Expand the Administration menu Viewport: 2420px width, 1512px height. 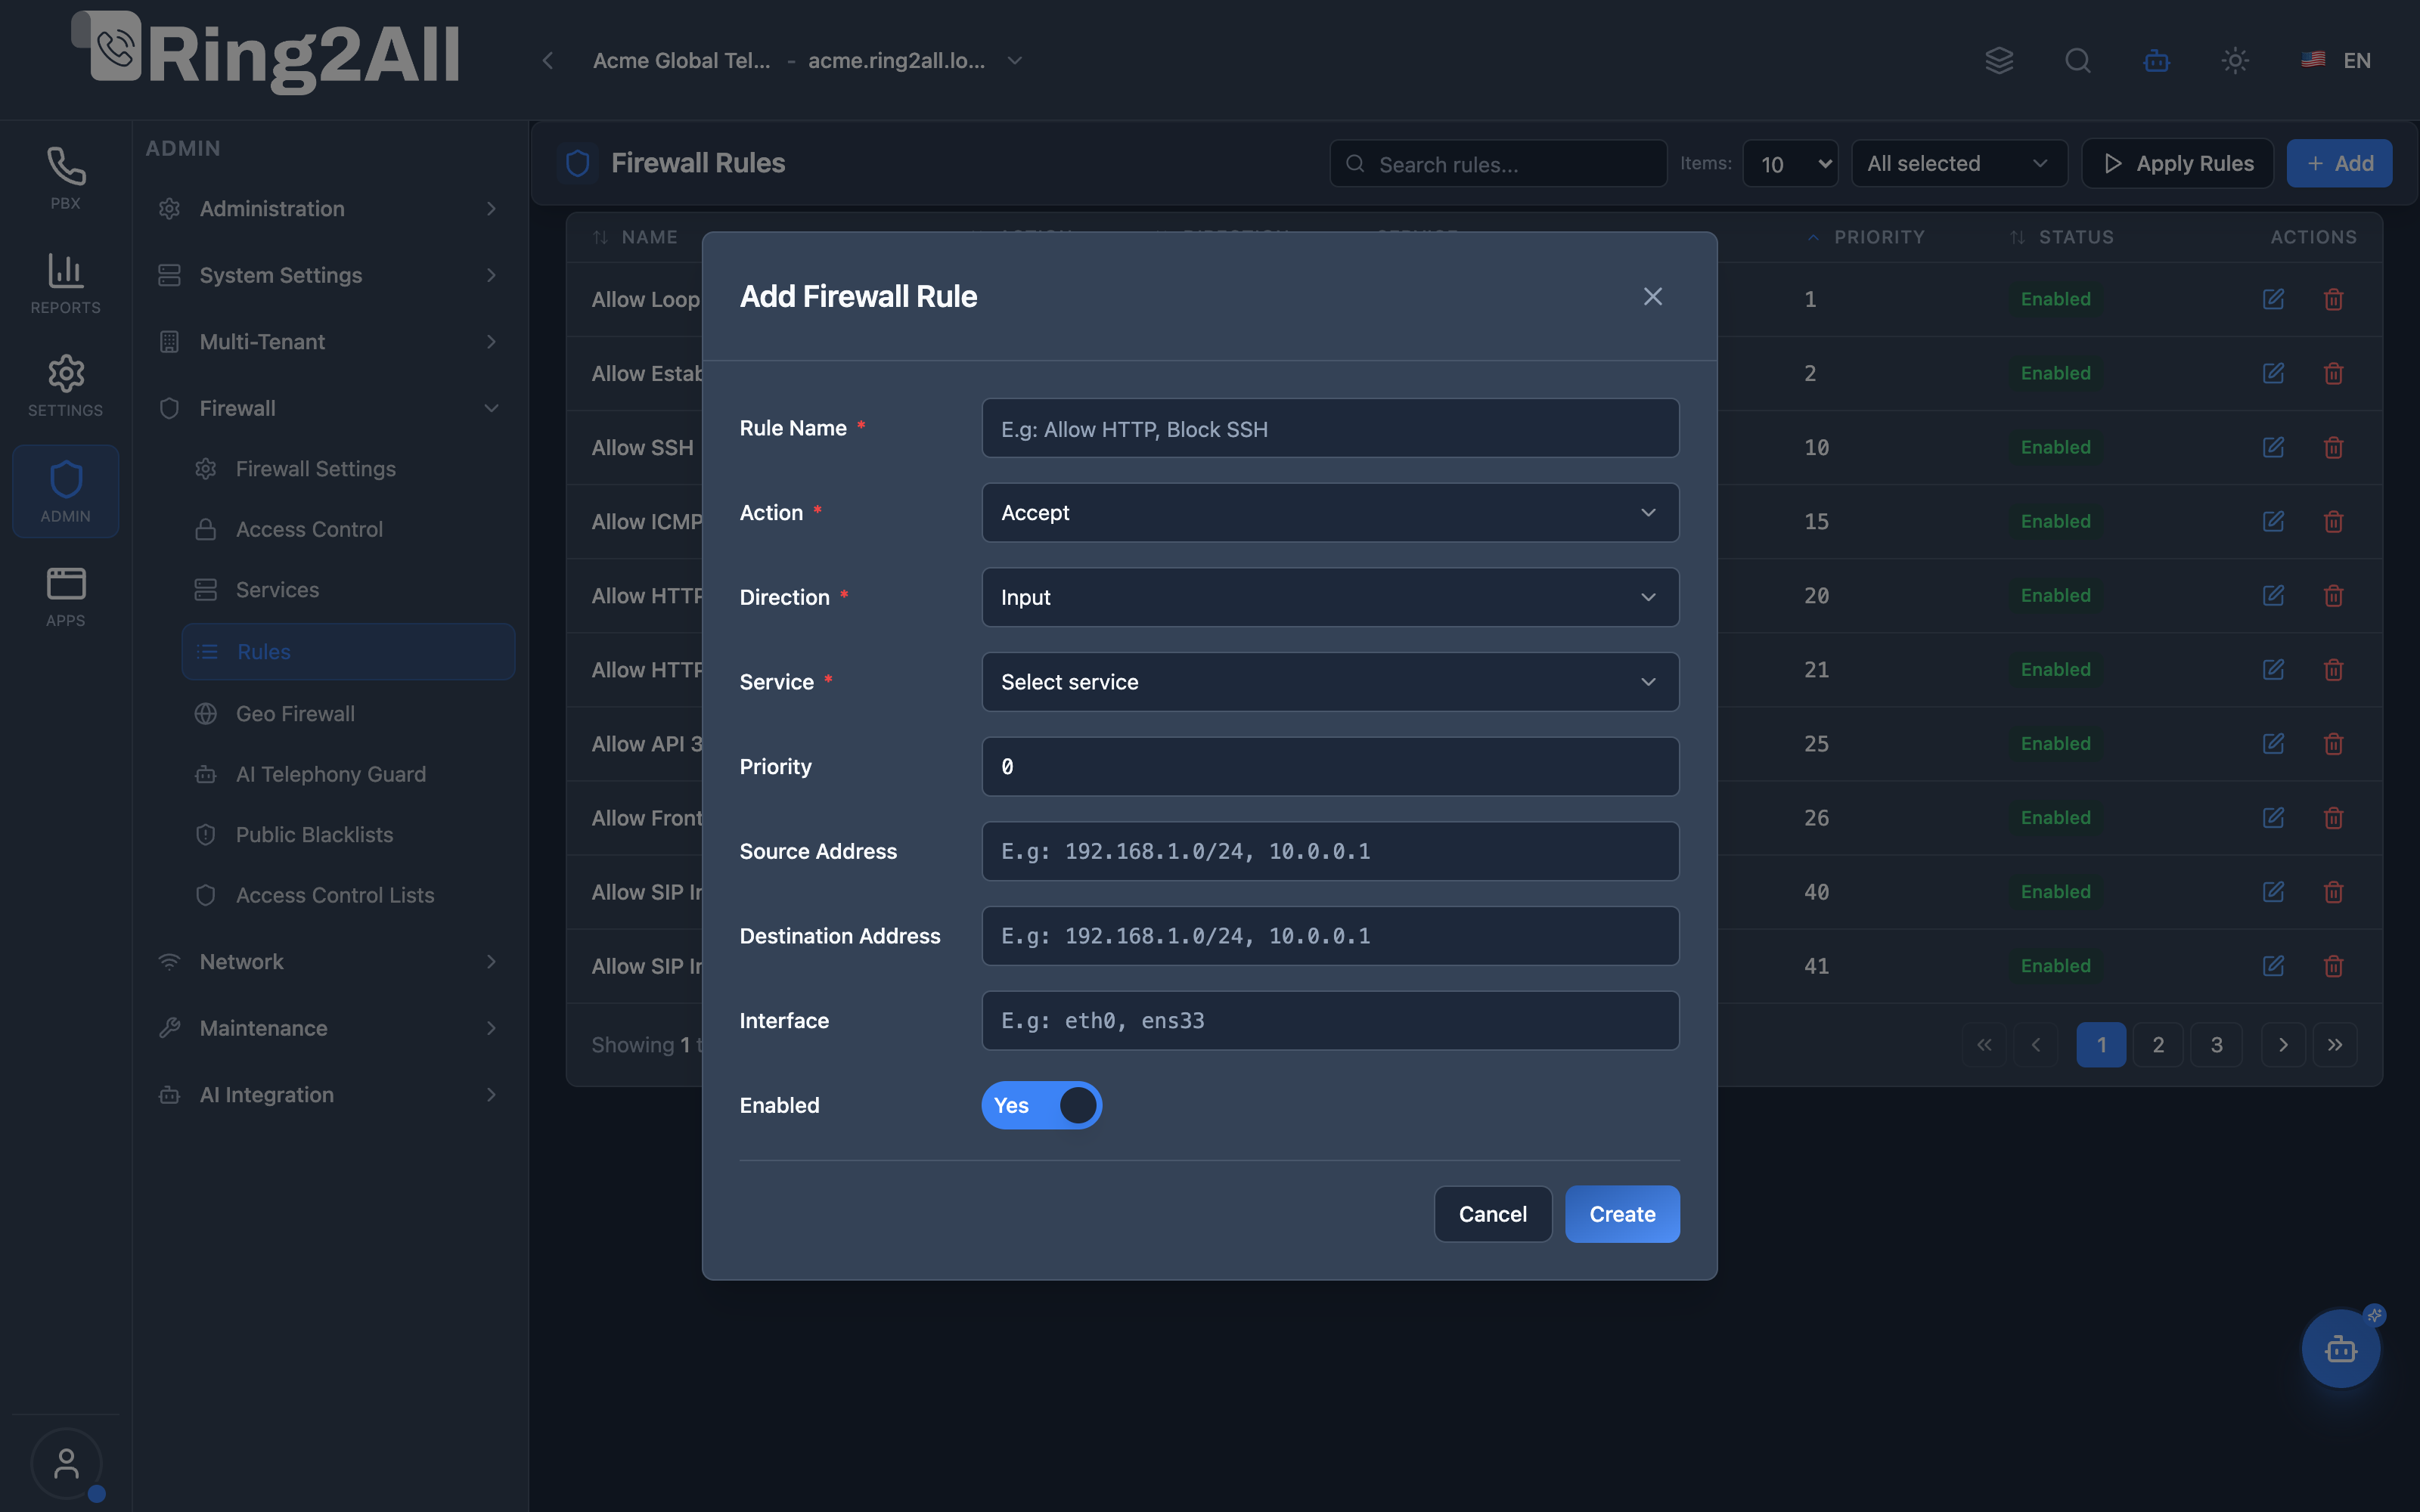click(x=328, y=209)
